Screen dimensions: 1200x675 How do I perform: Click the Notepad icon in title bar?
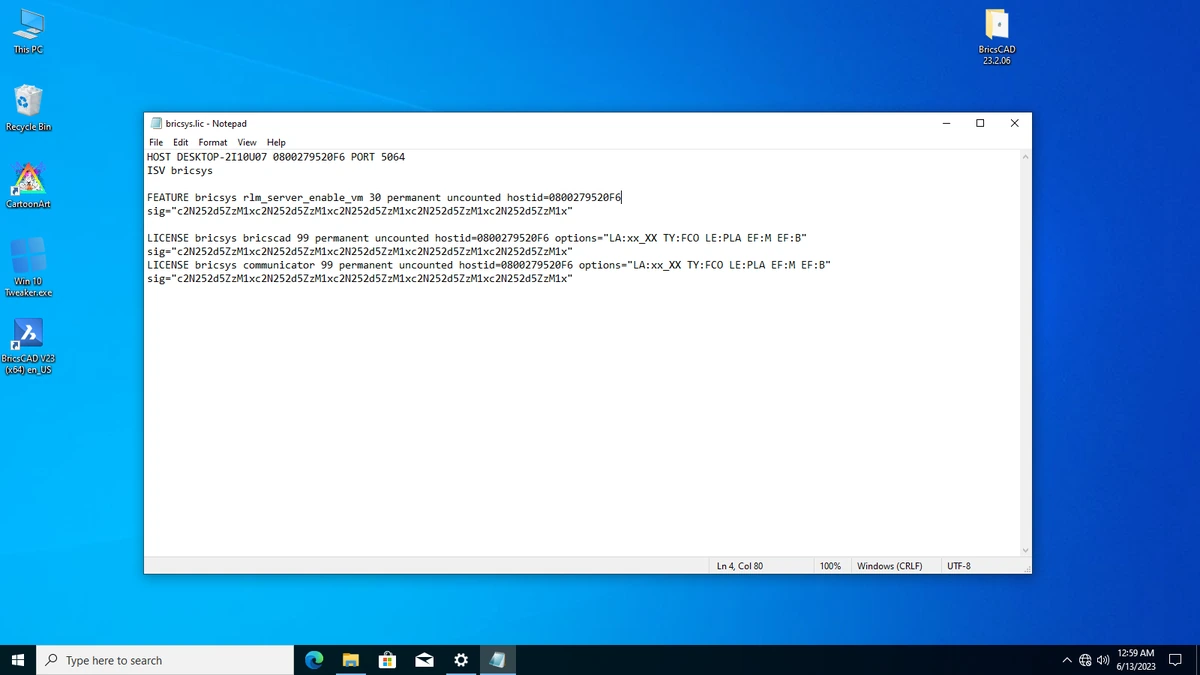[156, 123]
